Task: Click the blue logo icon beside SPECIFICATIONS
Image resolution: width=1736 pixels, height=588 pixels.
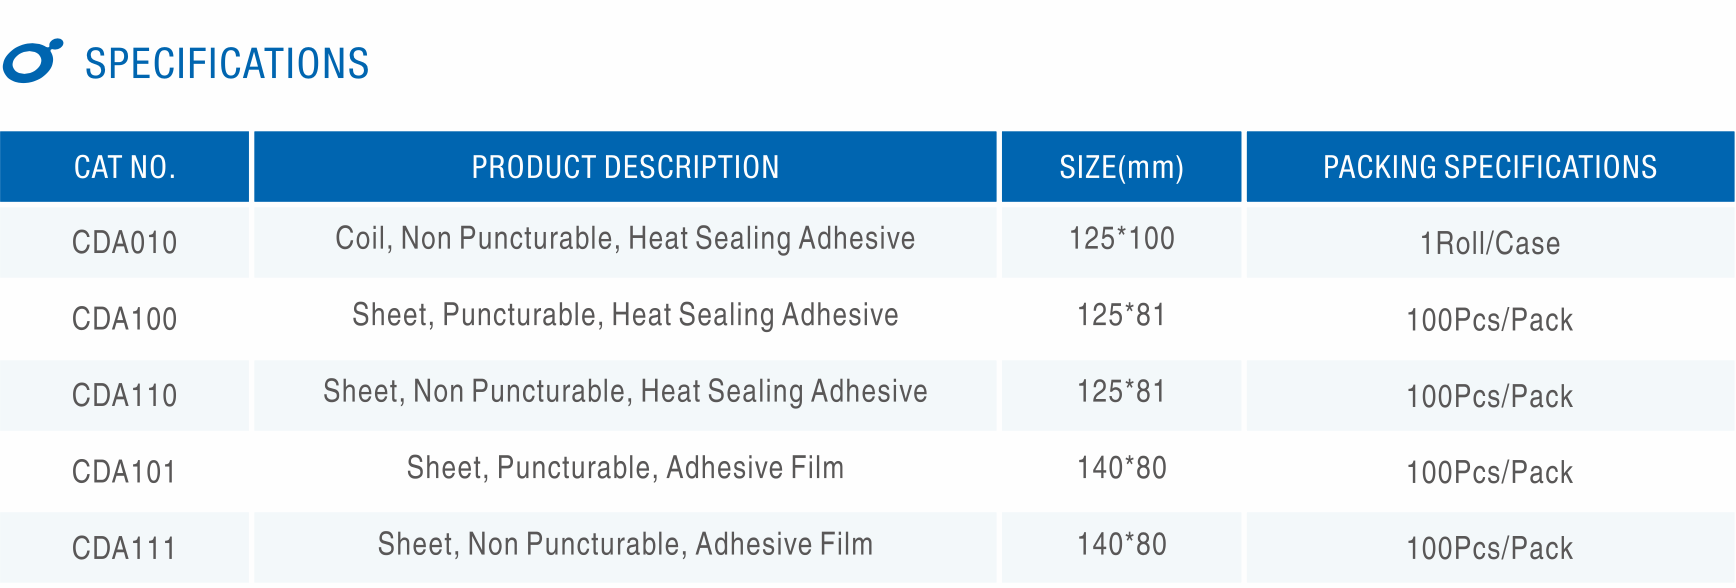Action: tap(32, 62)
